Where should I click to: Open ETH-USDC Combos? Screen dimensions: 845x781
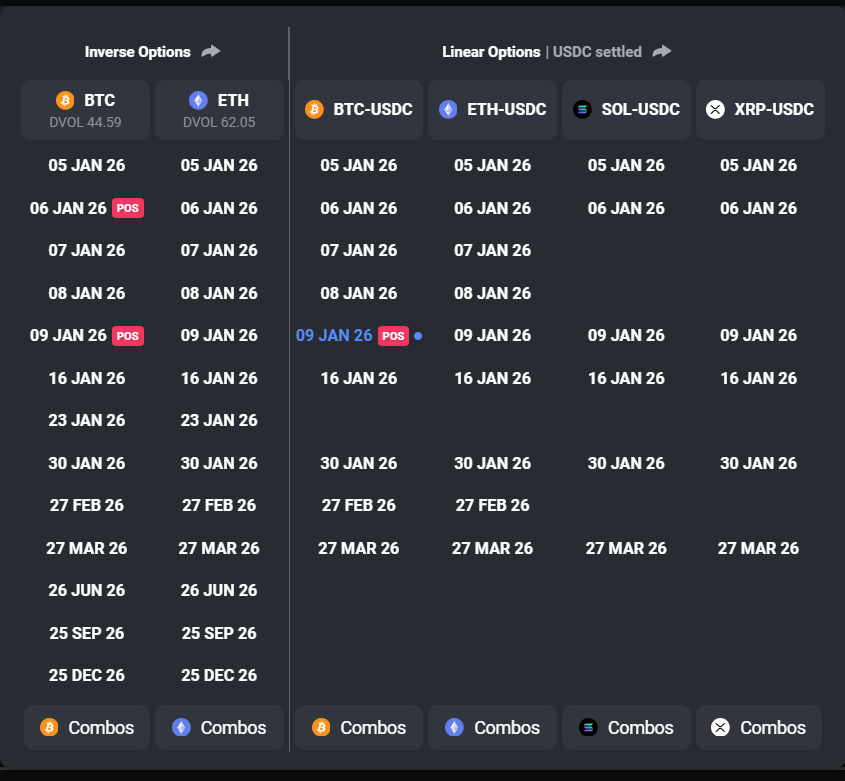tap(493, 728)
